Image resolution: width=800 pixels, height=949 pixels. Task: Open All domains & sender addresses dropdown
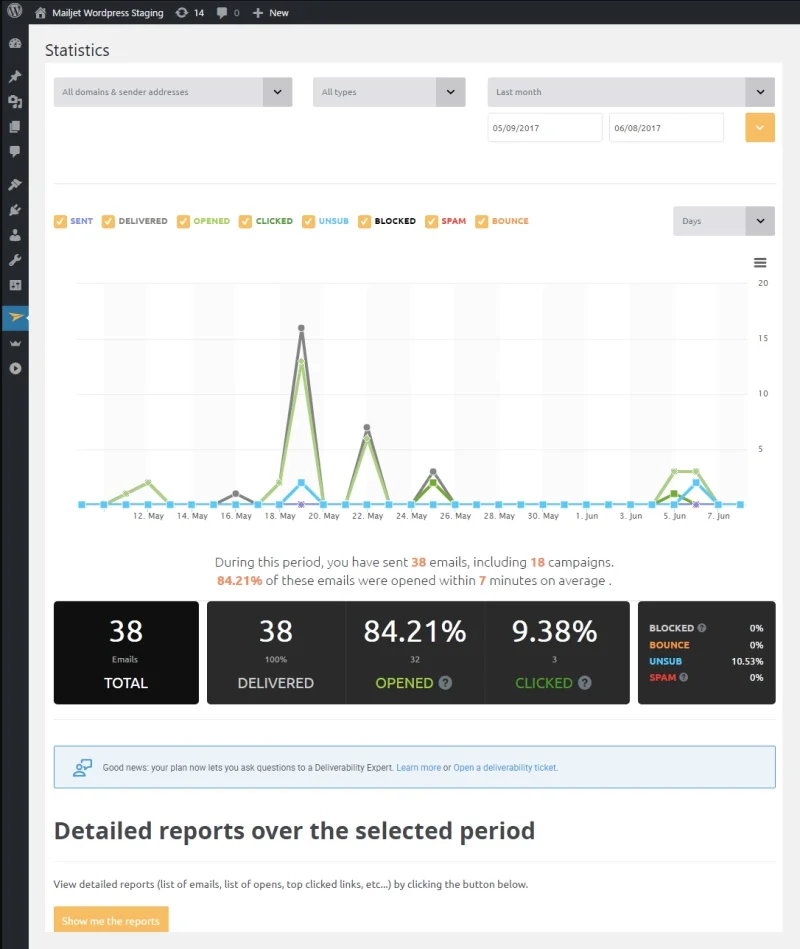(173, 92)
